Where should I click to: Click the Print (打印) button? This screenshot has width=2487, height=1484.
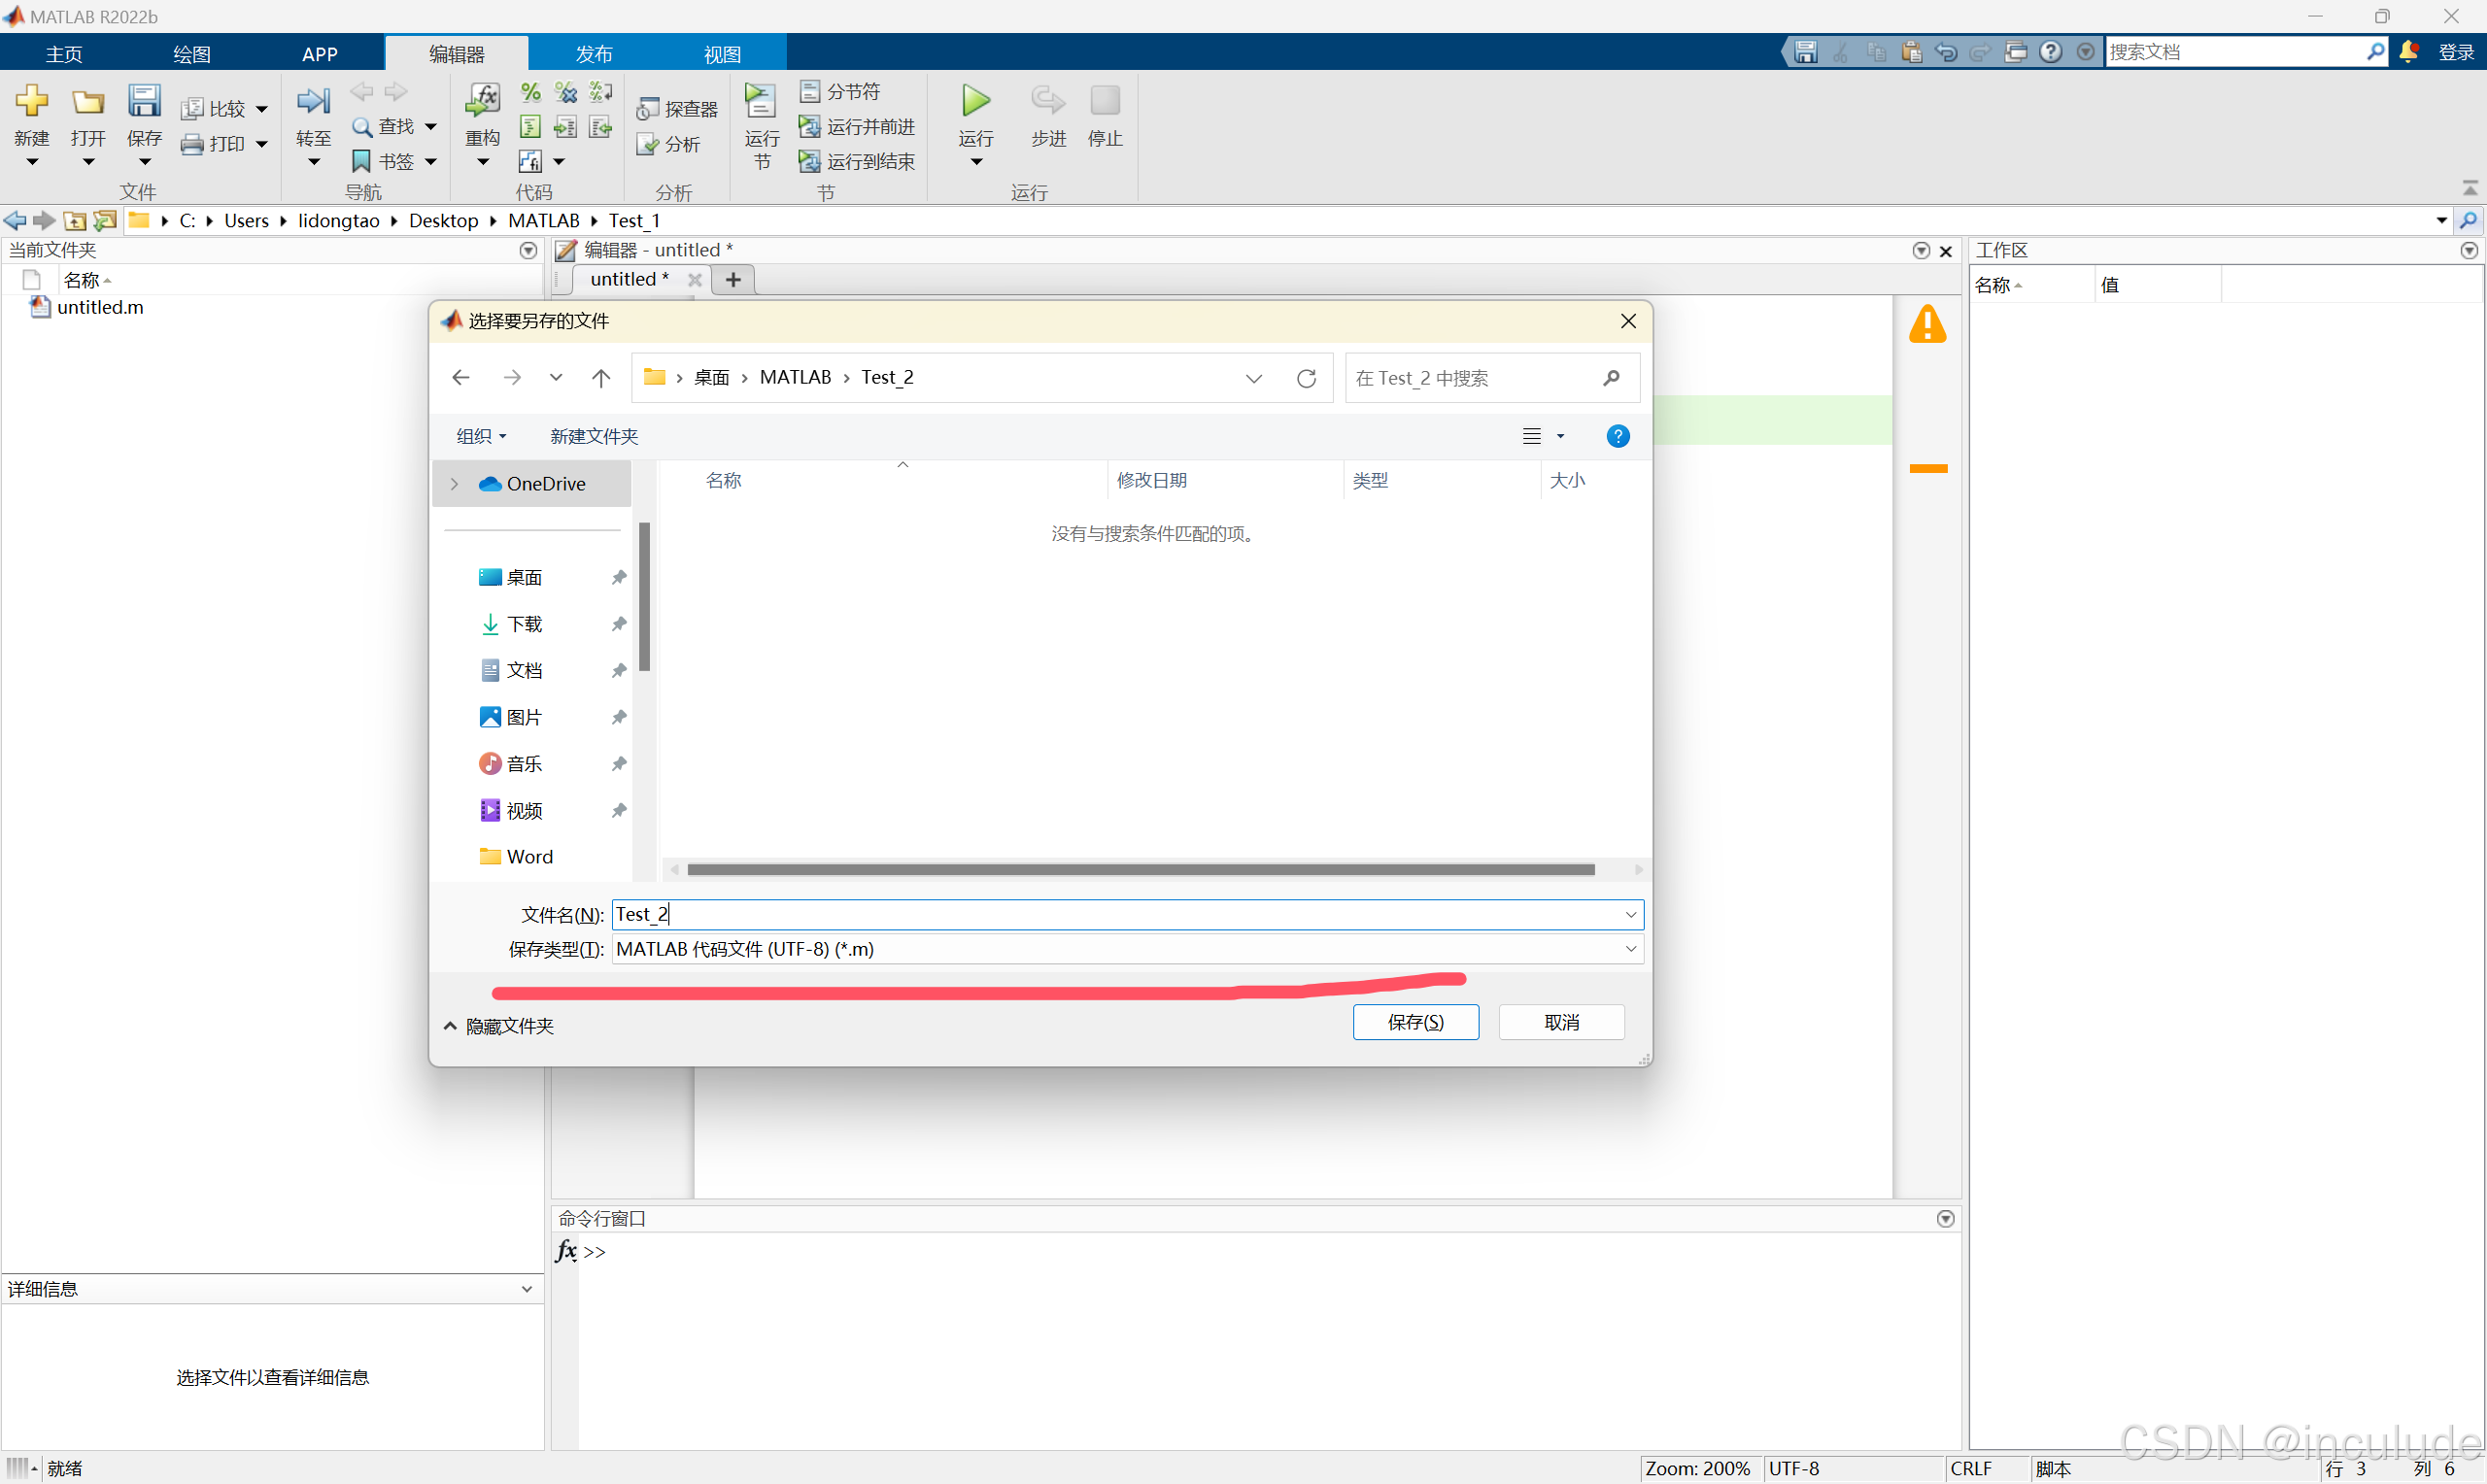click(223, 144)
